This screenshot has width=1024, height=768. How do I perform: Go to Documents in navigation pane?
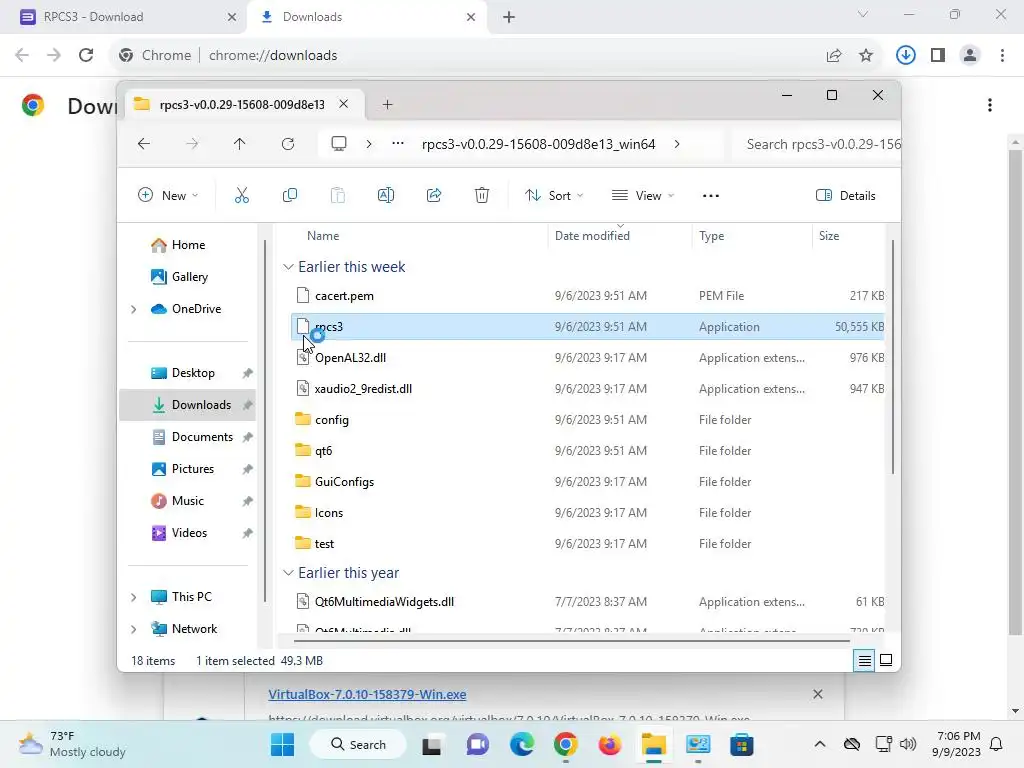[x=188, y=437]
